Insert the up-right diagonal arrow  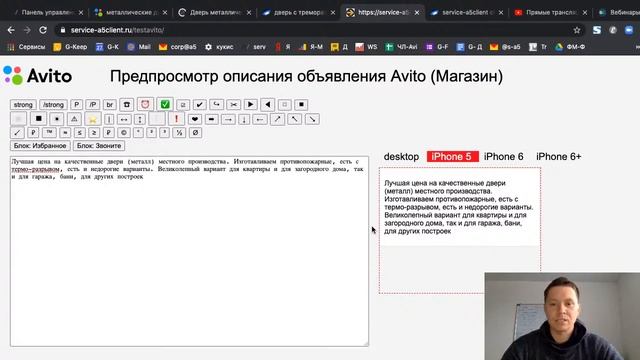[278, 119]
